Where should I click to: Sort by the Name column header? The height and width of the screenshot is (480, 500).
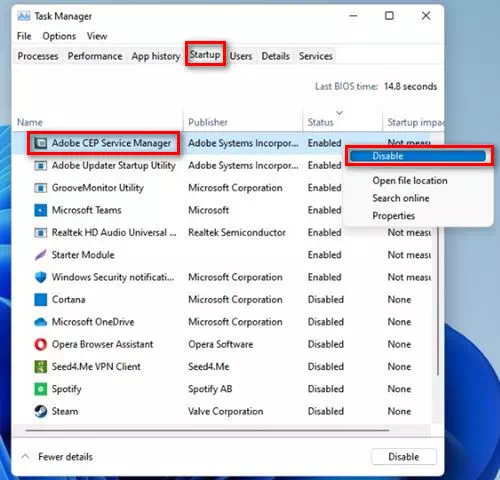(30, 122)
